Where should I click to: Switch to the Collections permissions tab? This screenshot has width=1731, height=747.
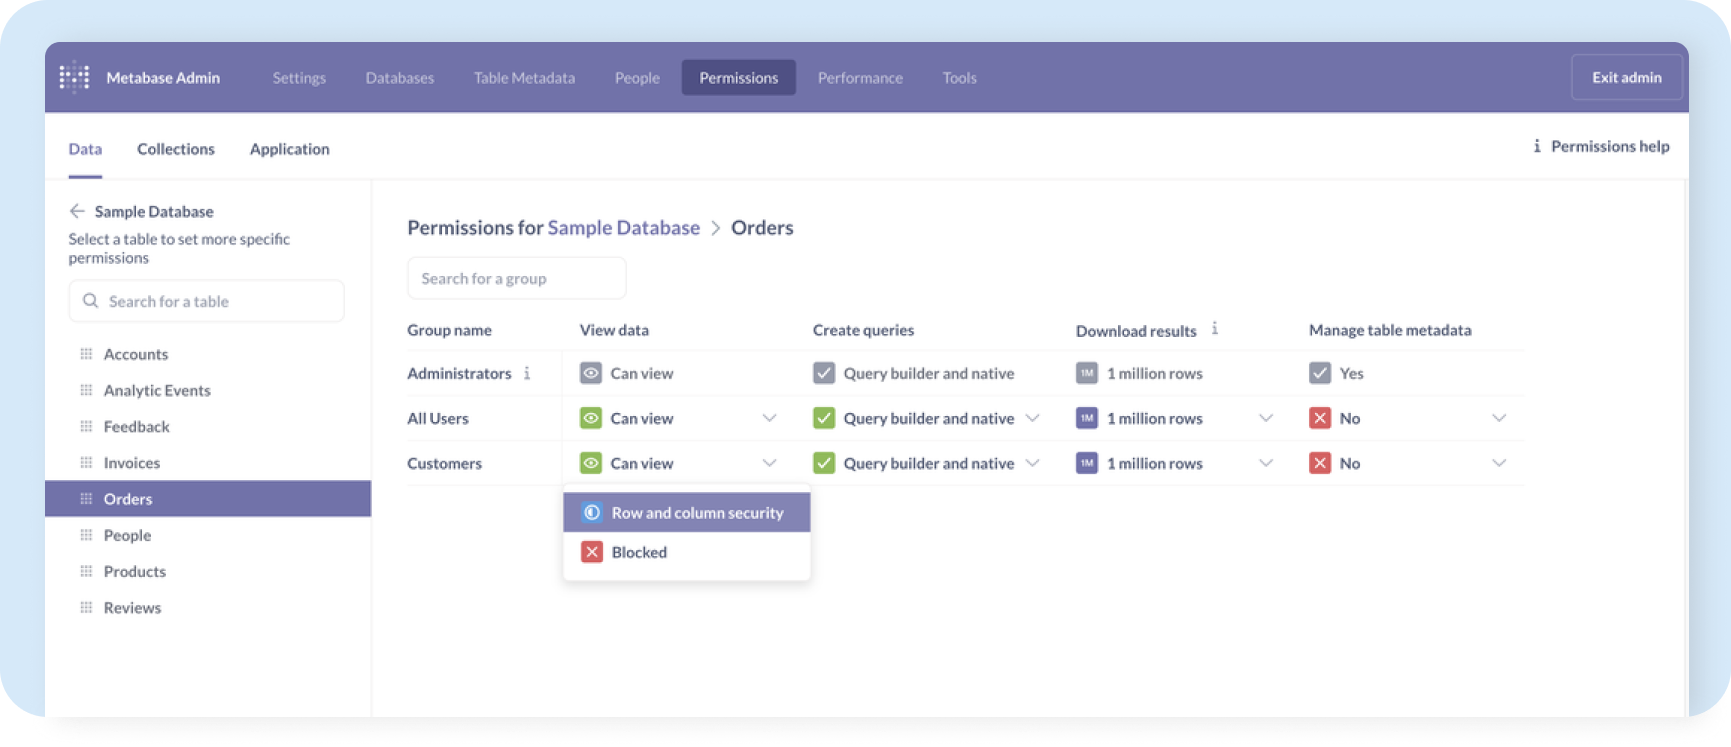pos(176,149)
